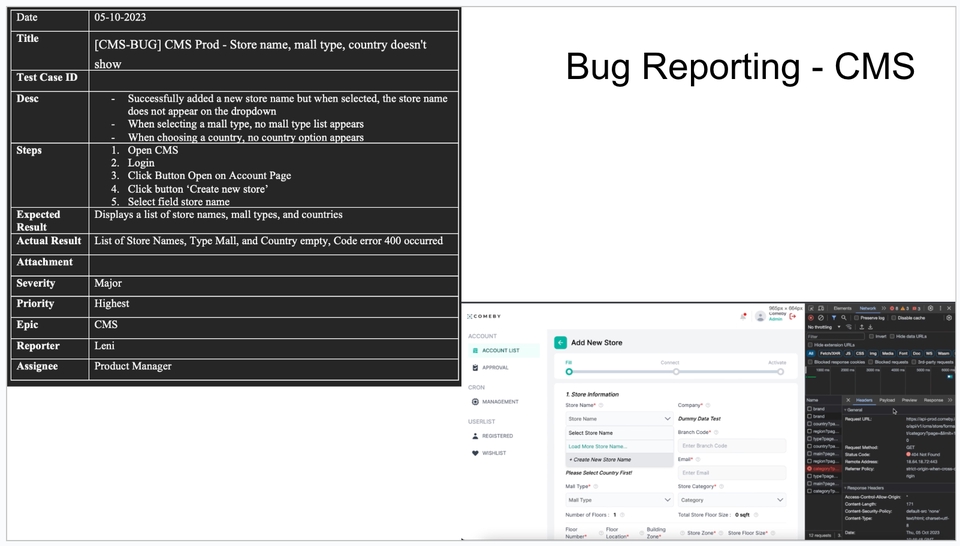
Task: Select the Fetch/XHR filter chip
Action: (x=830, y=353)
